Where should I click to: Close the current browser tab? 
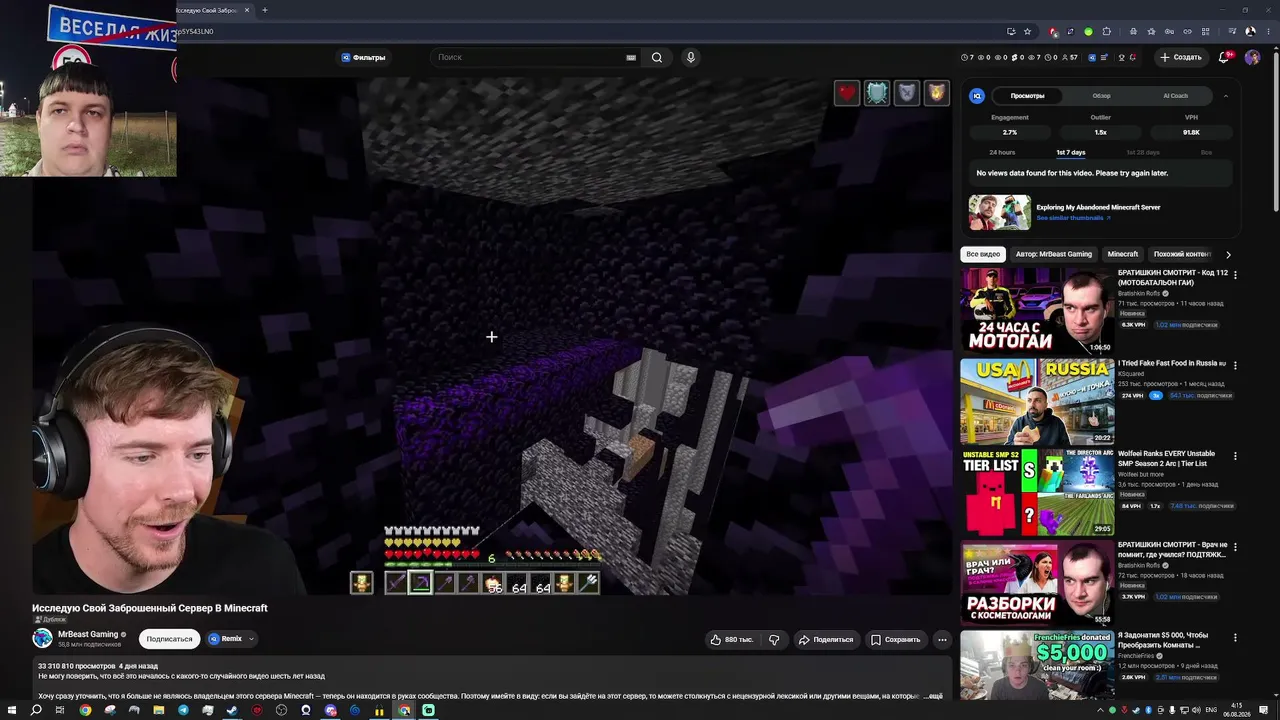pos(247,10)
